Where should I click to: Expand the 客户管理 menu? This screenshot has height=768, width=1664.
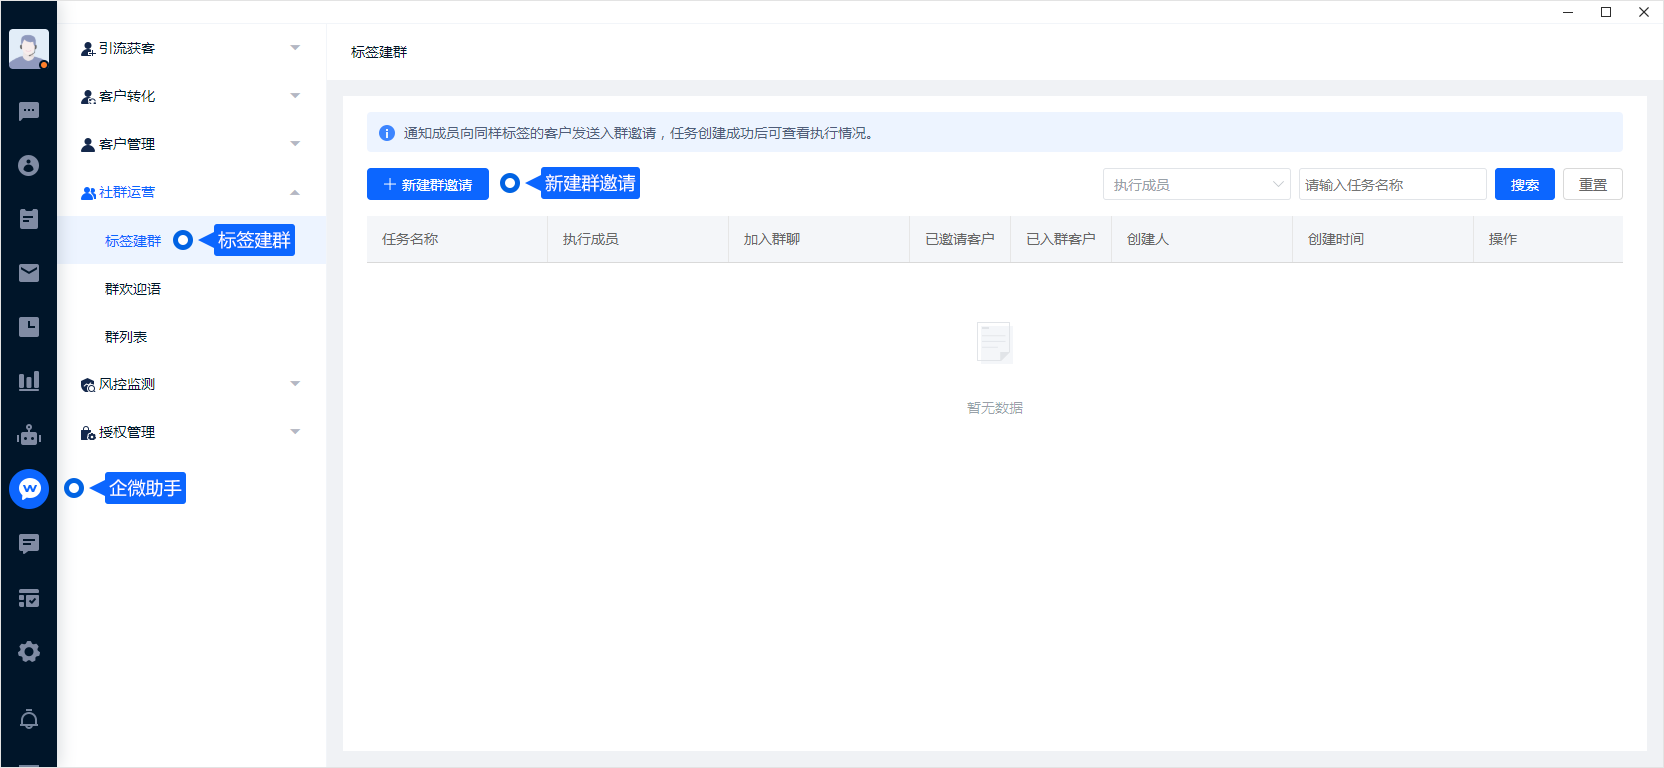[191, 144]
